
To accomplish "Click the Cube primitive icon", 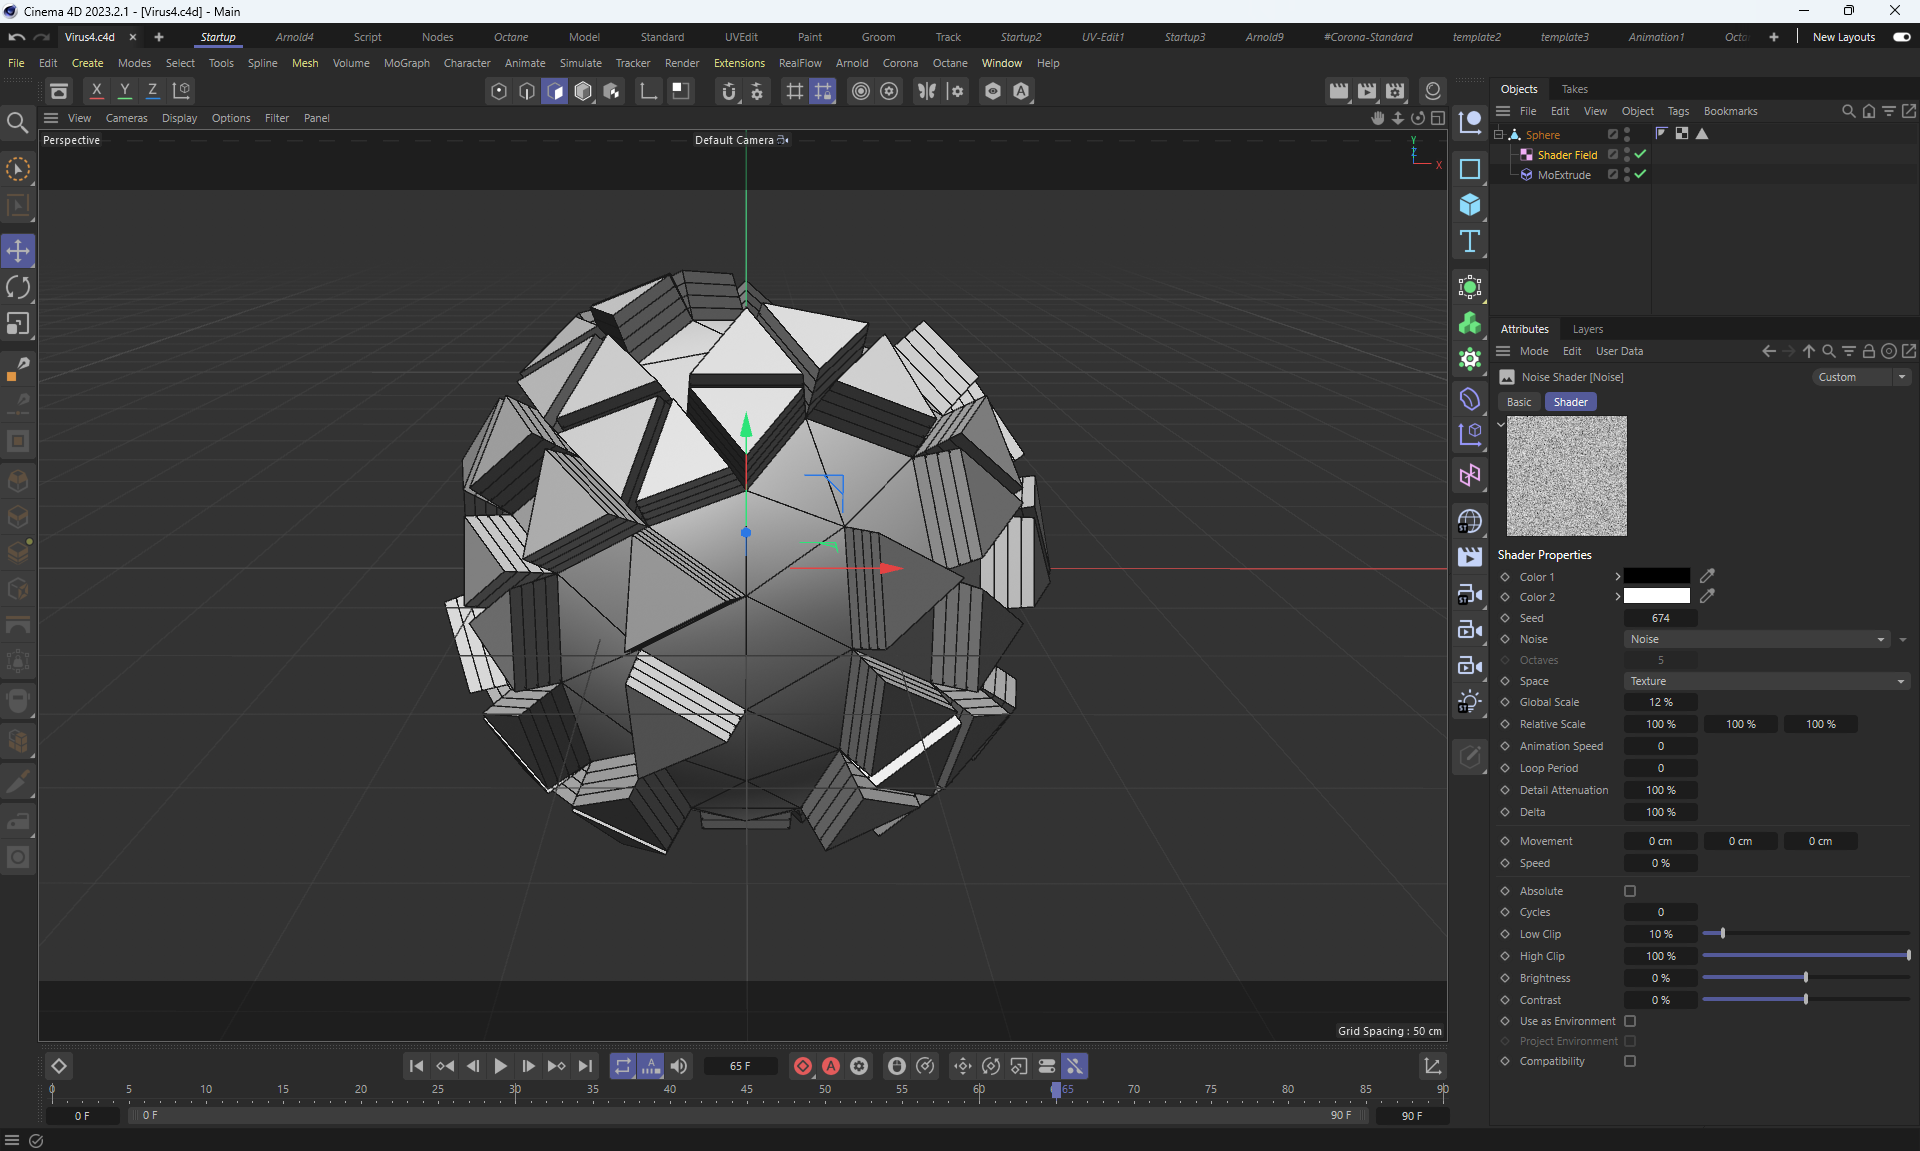I will coord(1469,205).
